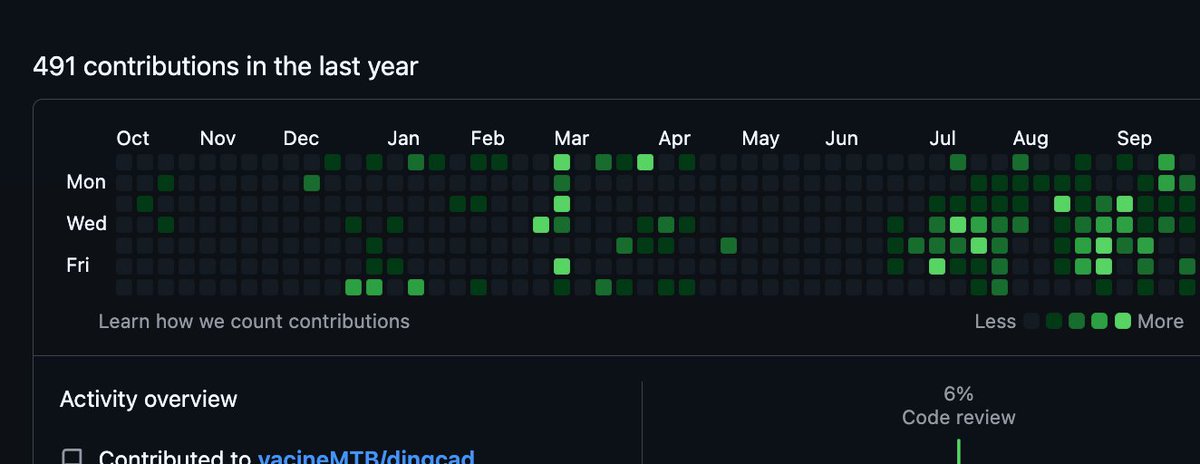Screen dimensions: 1200x464
Task: Click the May month label
Action: point(761,138)
